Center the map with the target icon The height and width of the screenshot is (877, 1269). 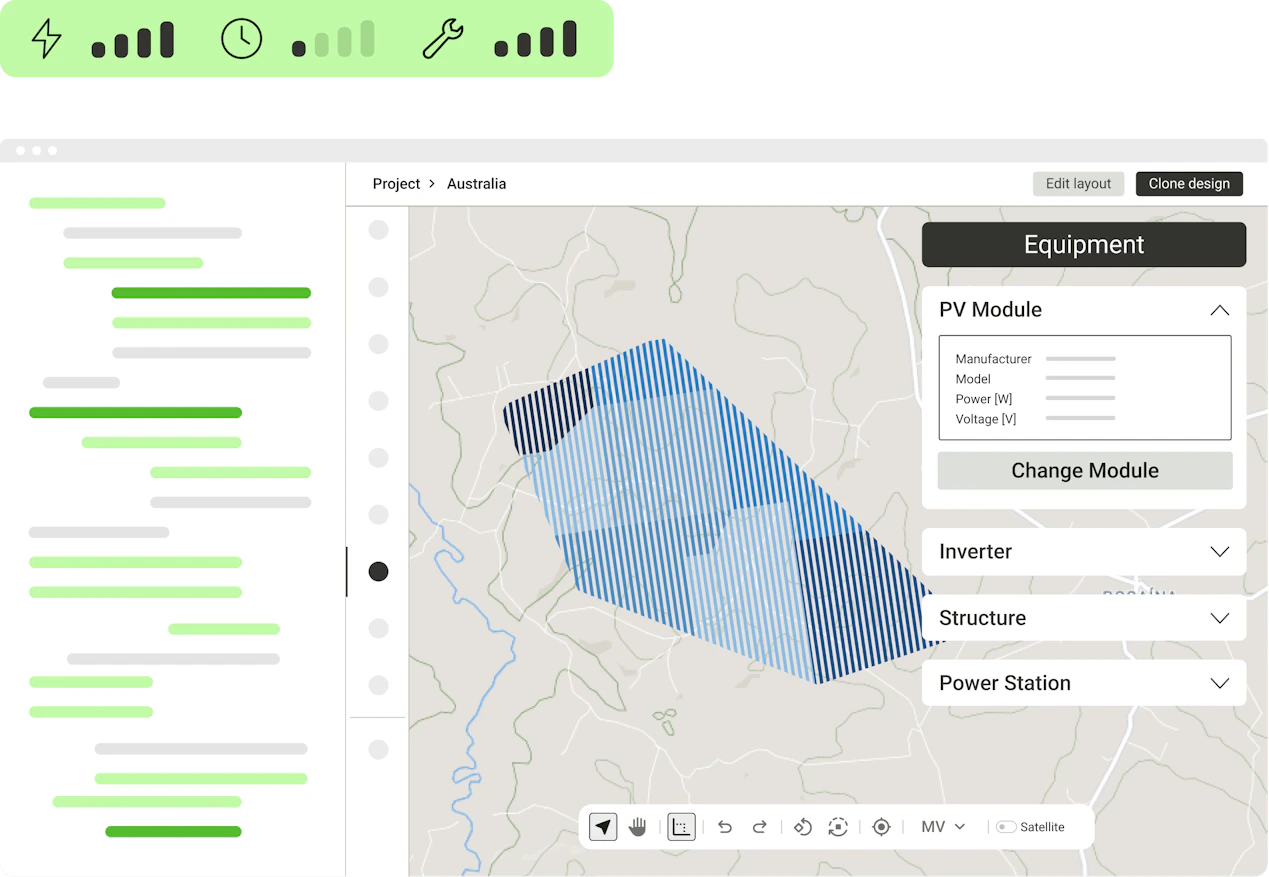point(881,827)
